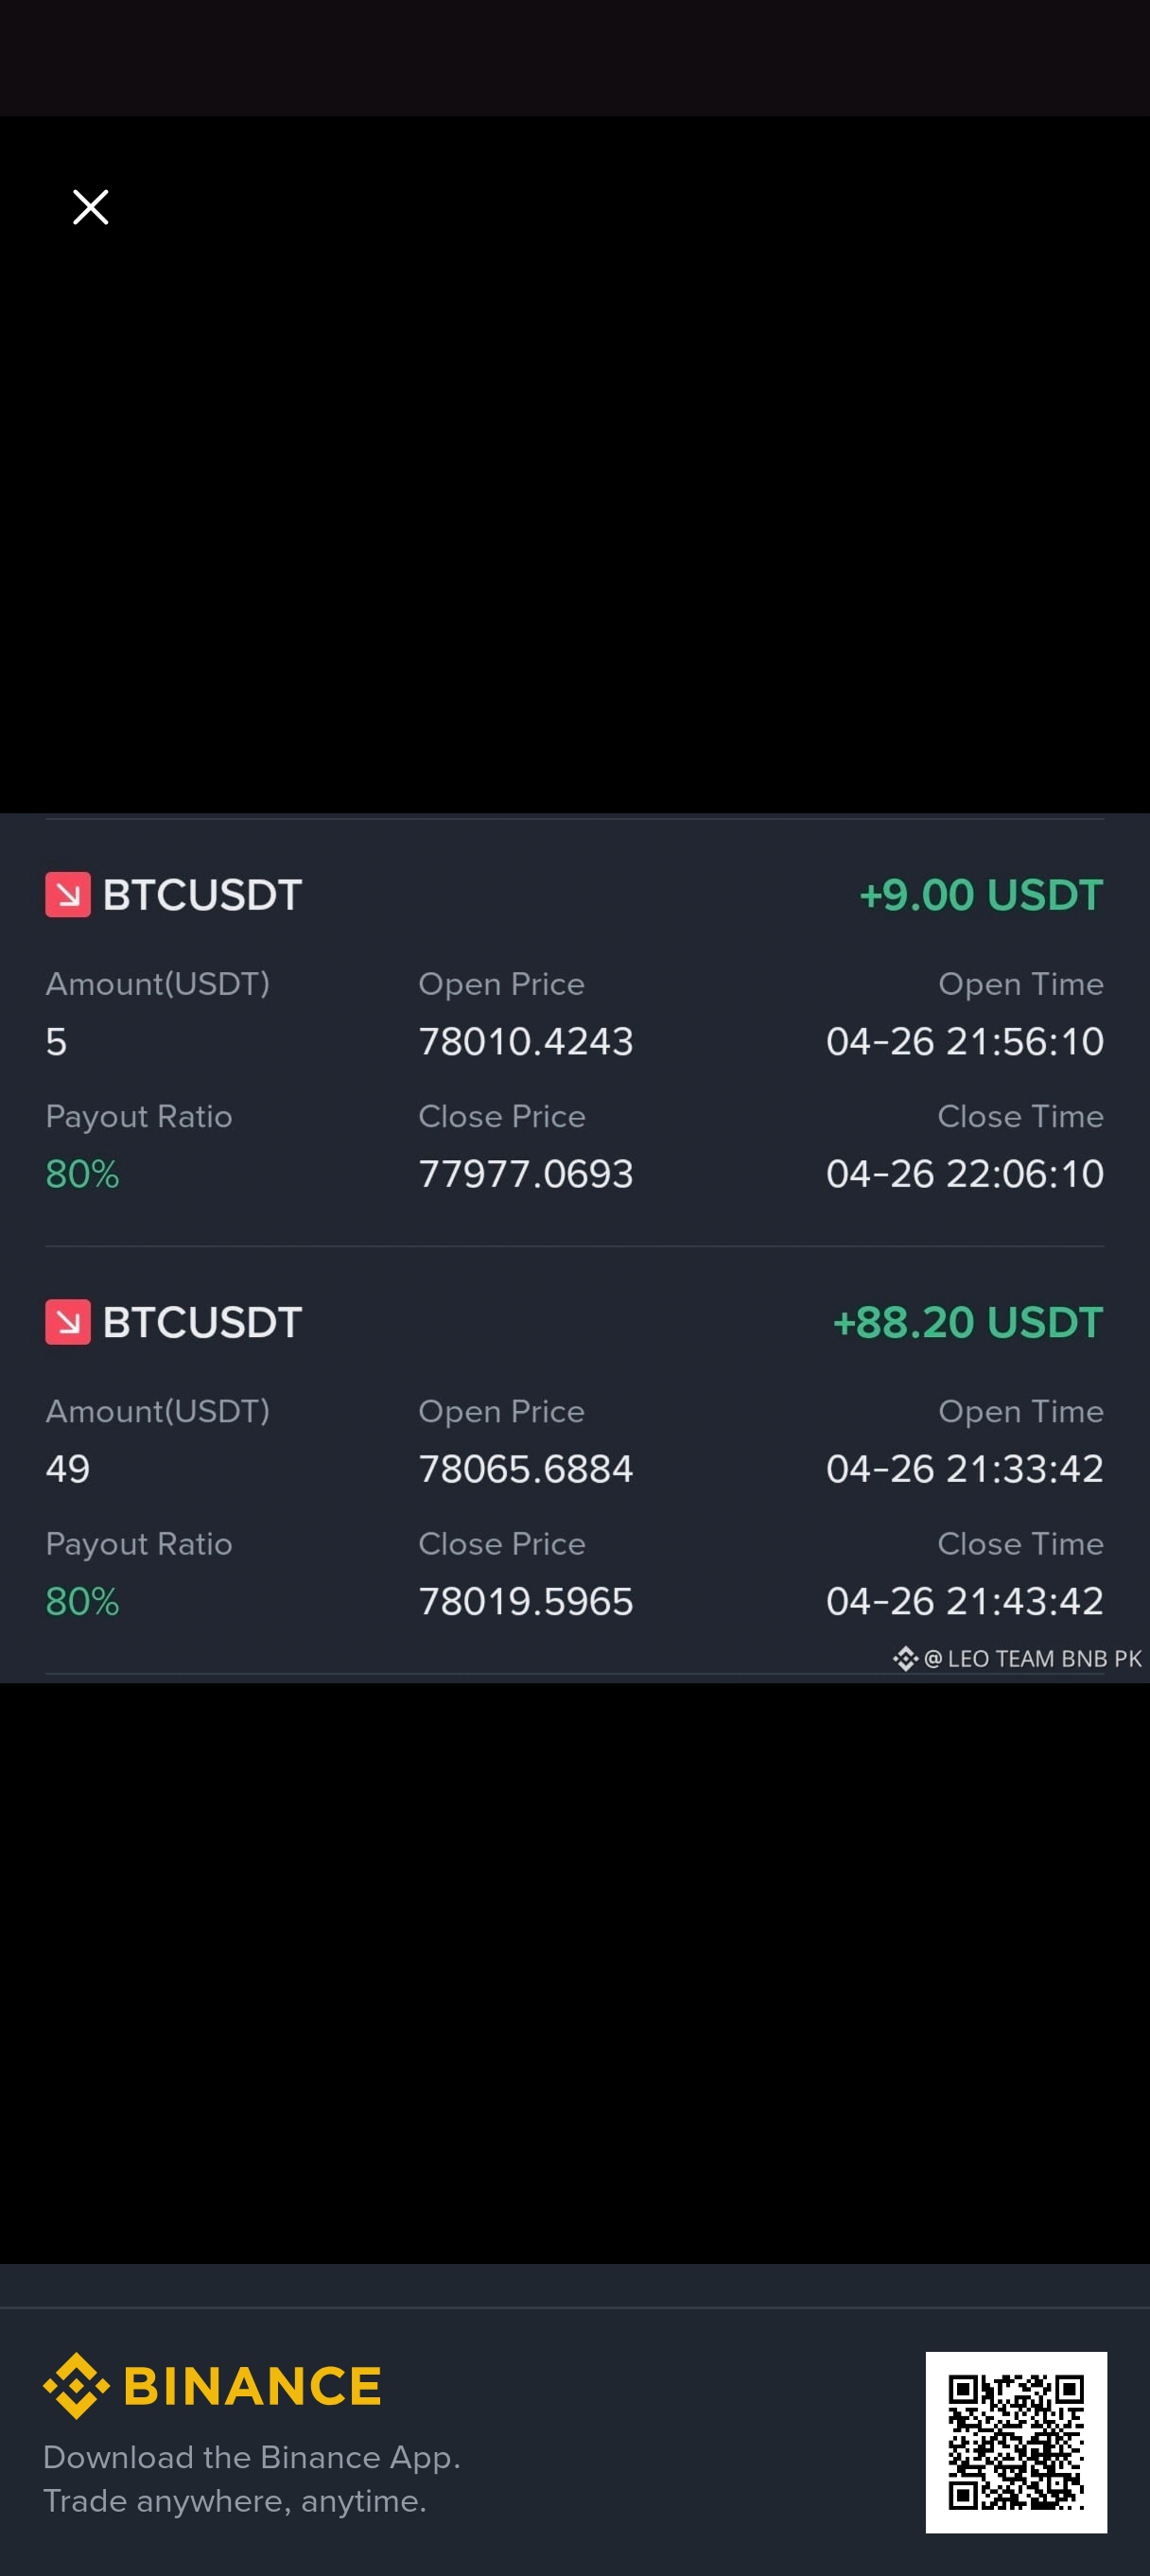Tap the second BTCUSDT pair title

pos(202,1322)
